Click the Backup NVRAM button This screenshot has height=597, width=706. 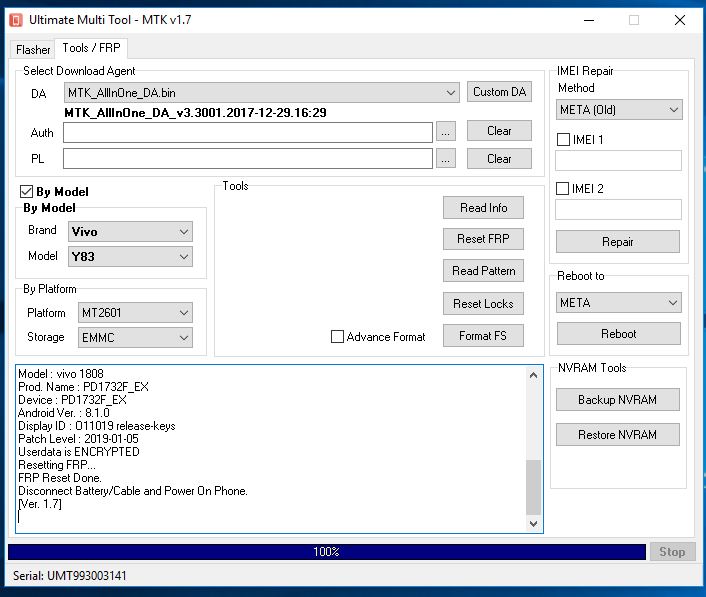pyautogui.click(x=617, y=400)
